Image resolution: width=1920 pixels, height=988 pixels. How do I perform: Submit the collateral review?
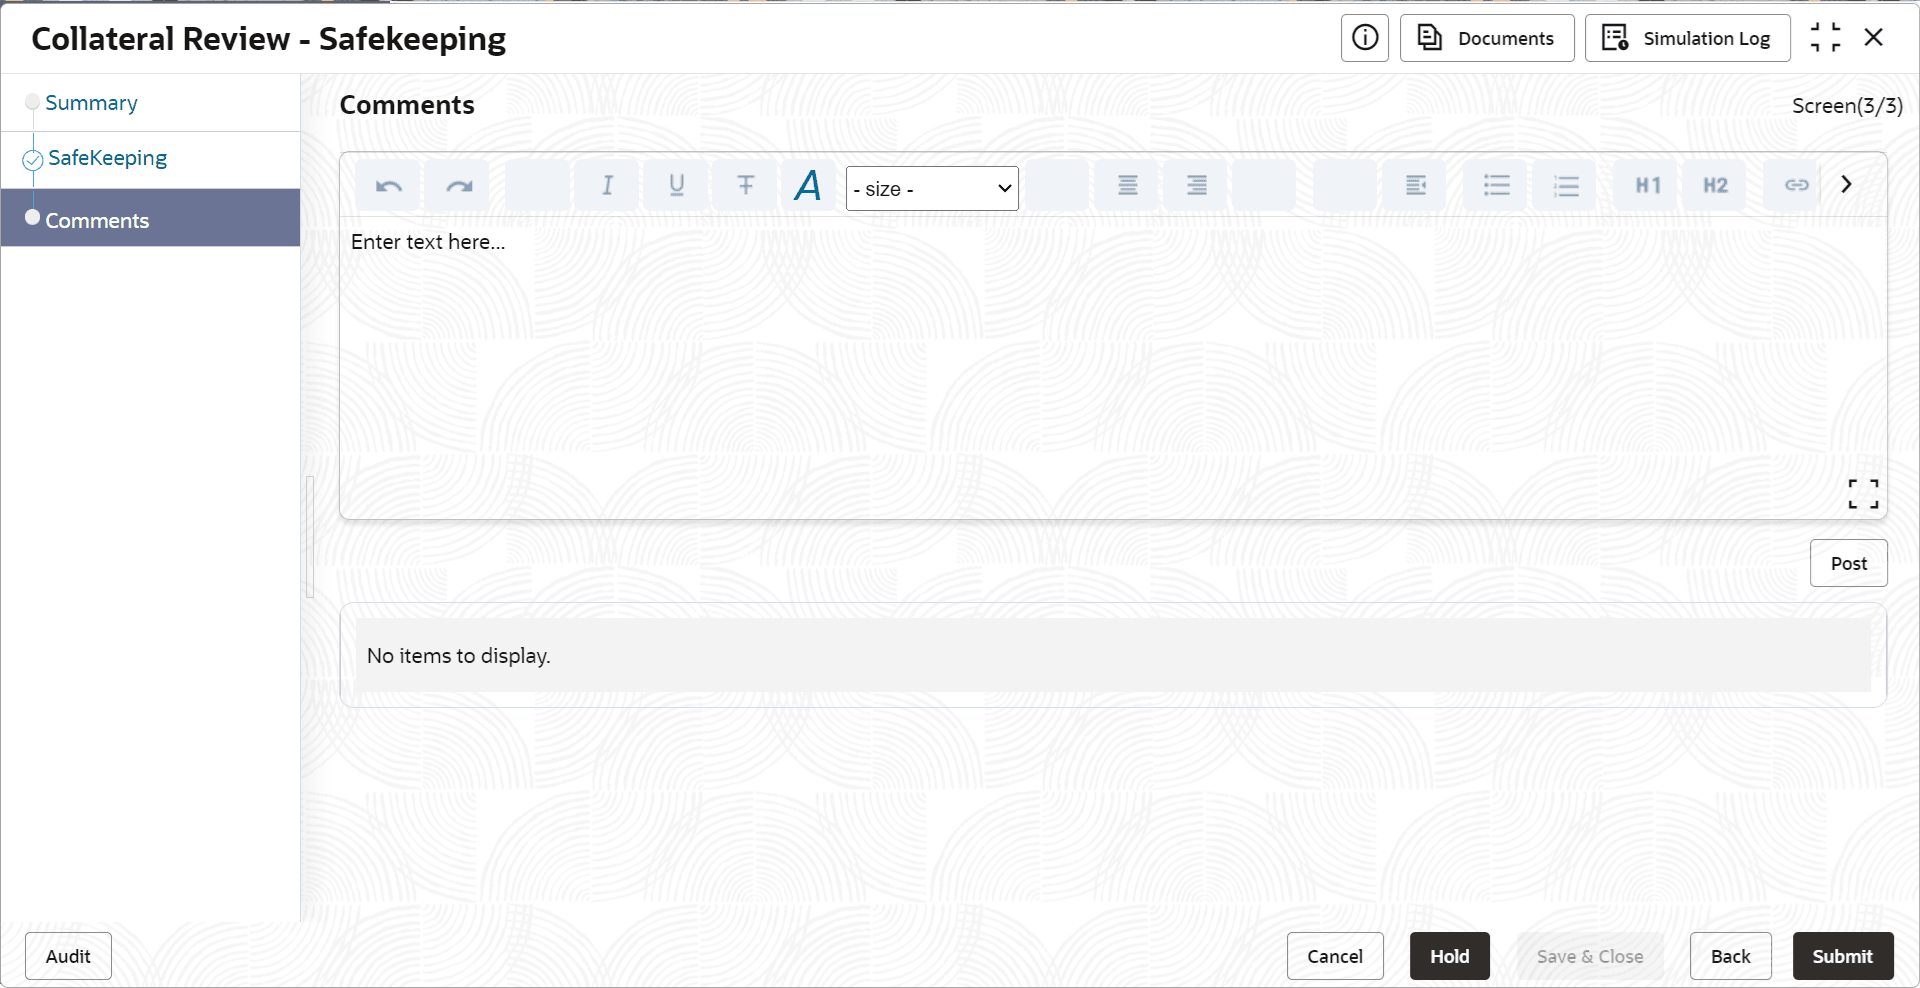tap(1843, 956)
